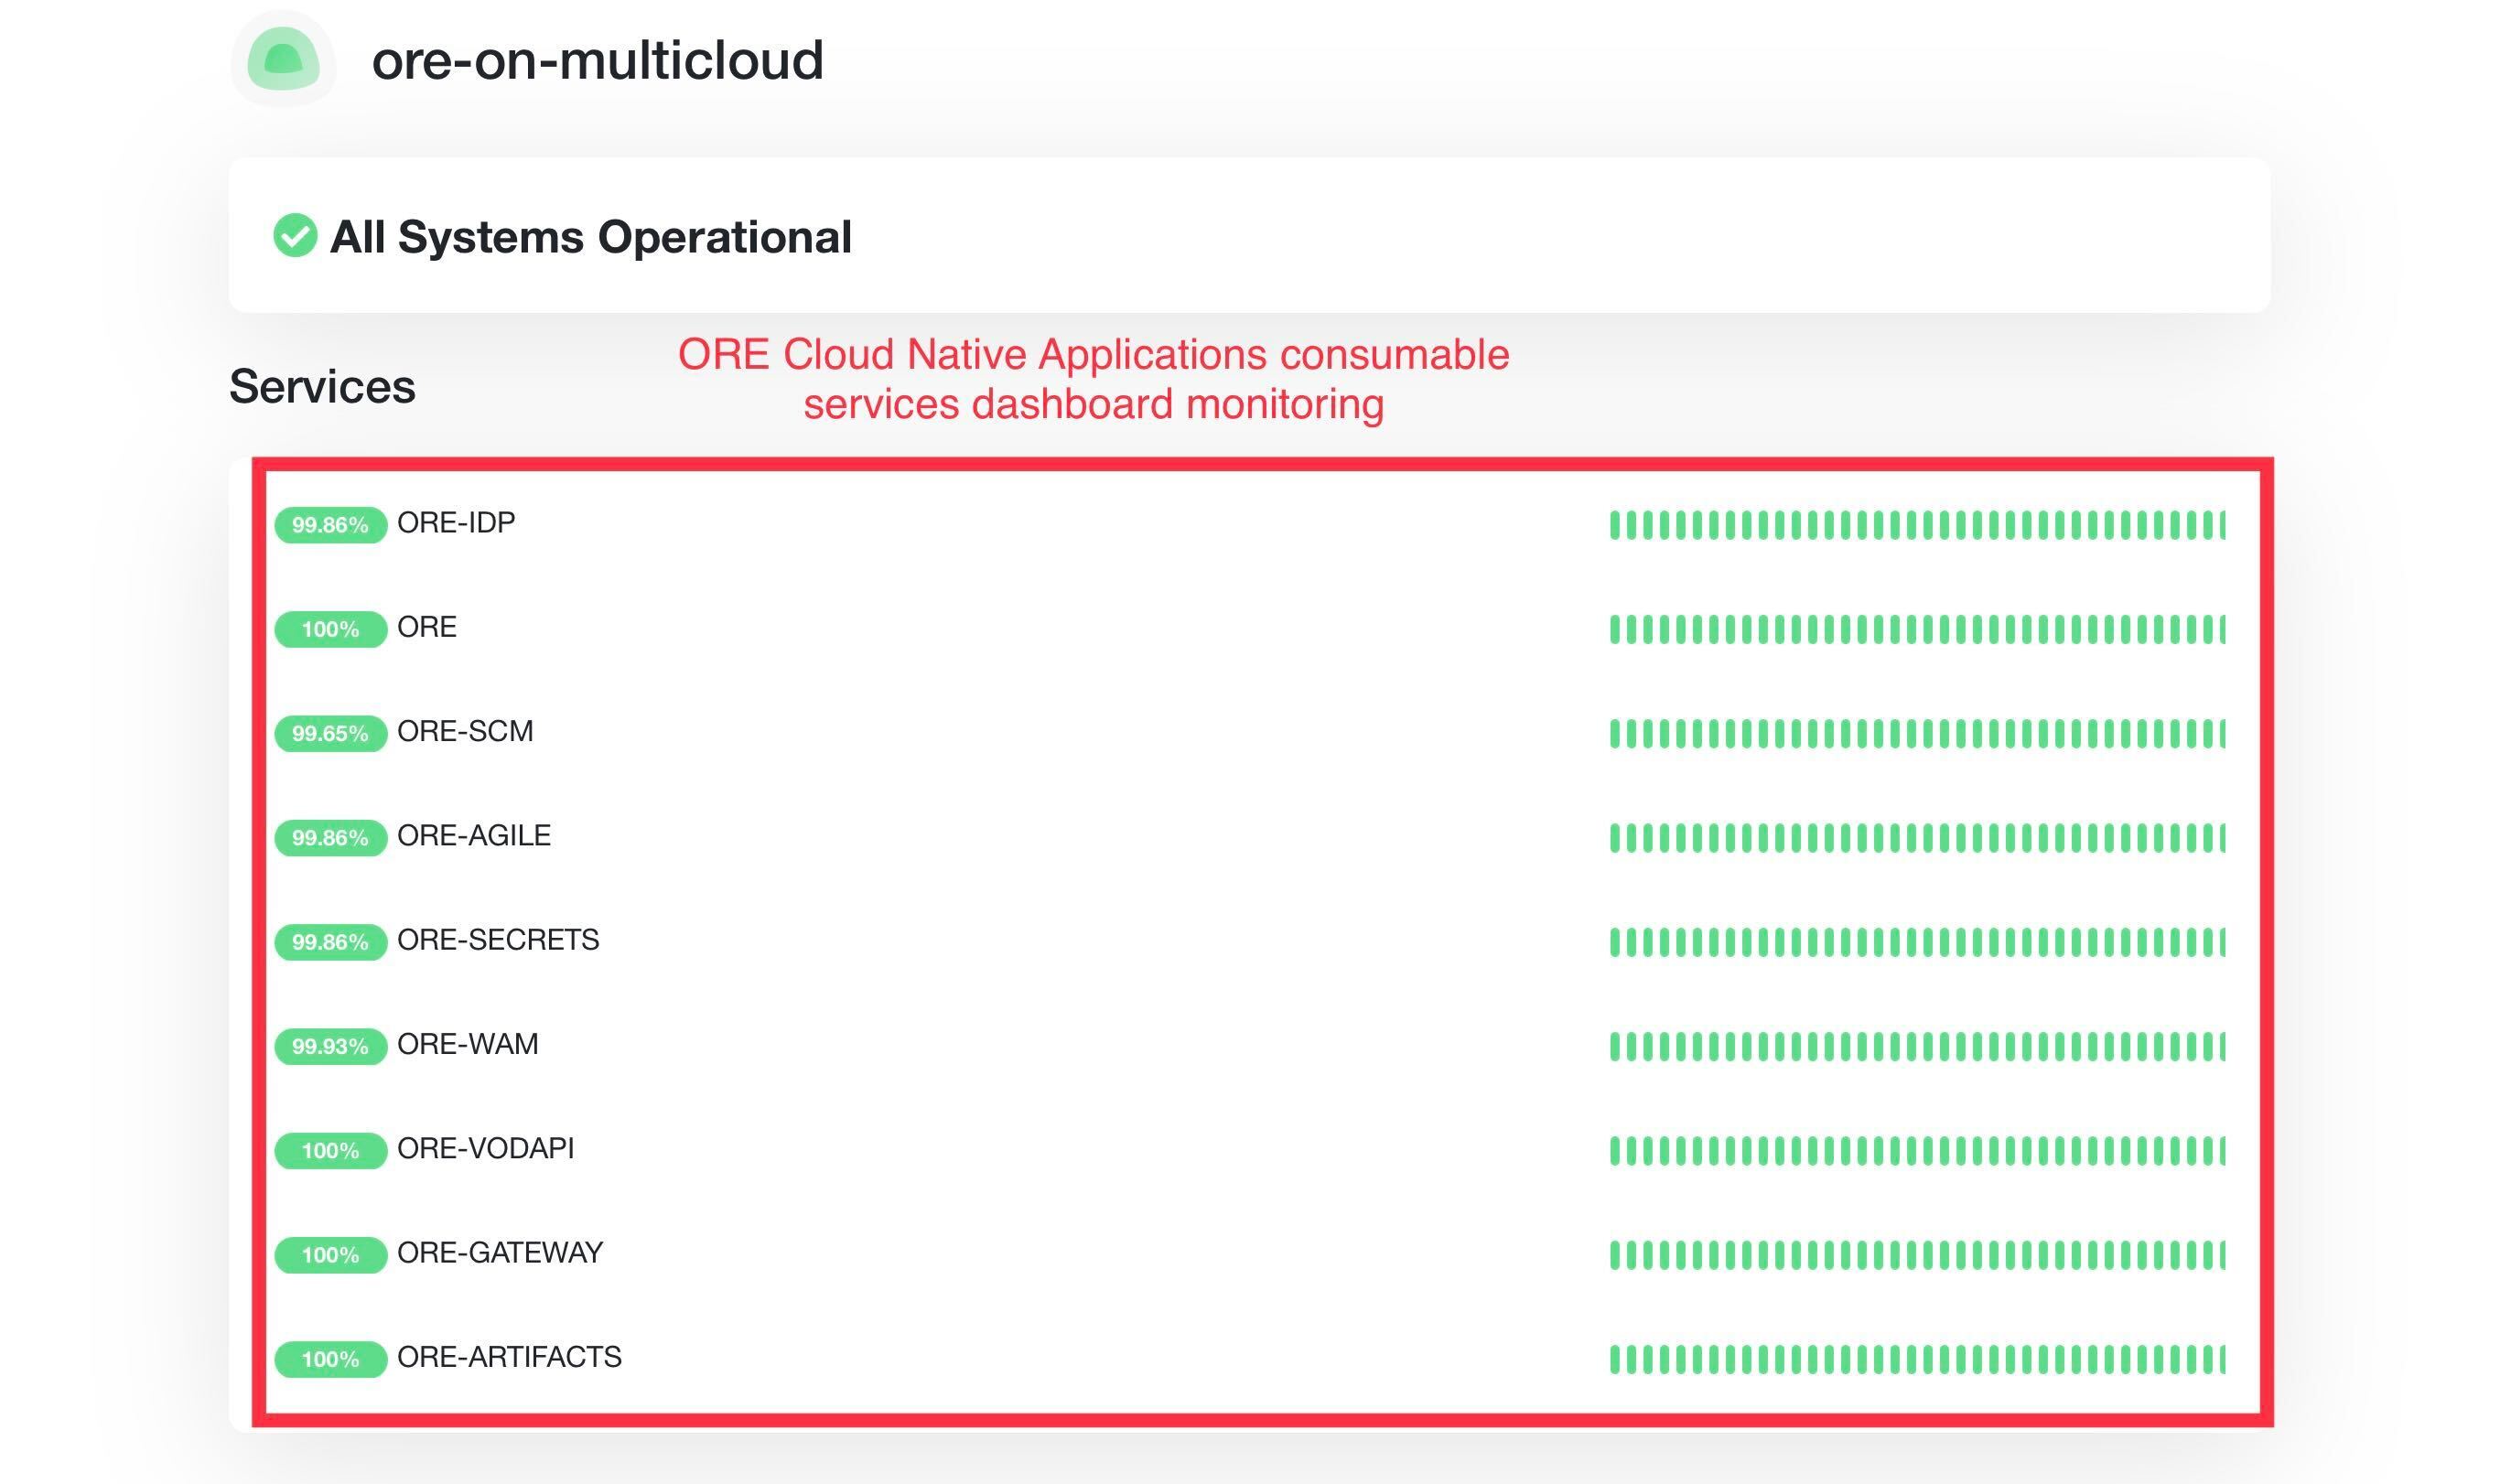The height and width of the screenshot is (1484, 2500).
Task: Click the 100% uptime badge for ORE-GATEWAY
Action: (331, 1255)
